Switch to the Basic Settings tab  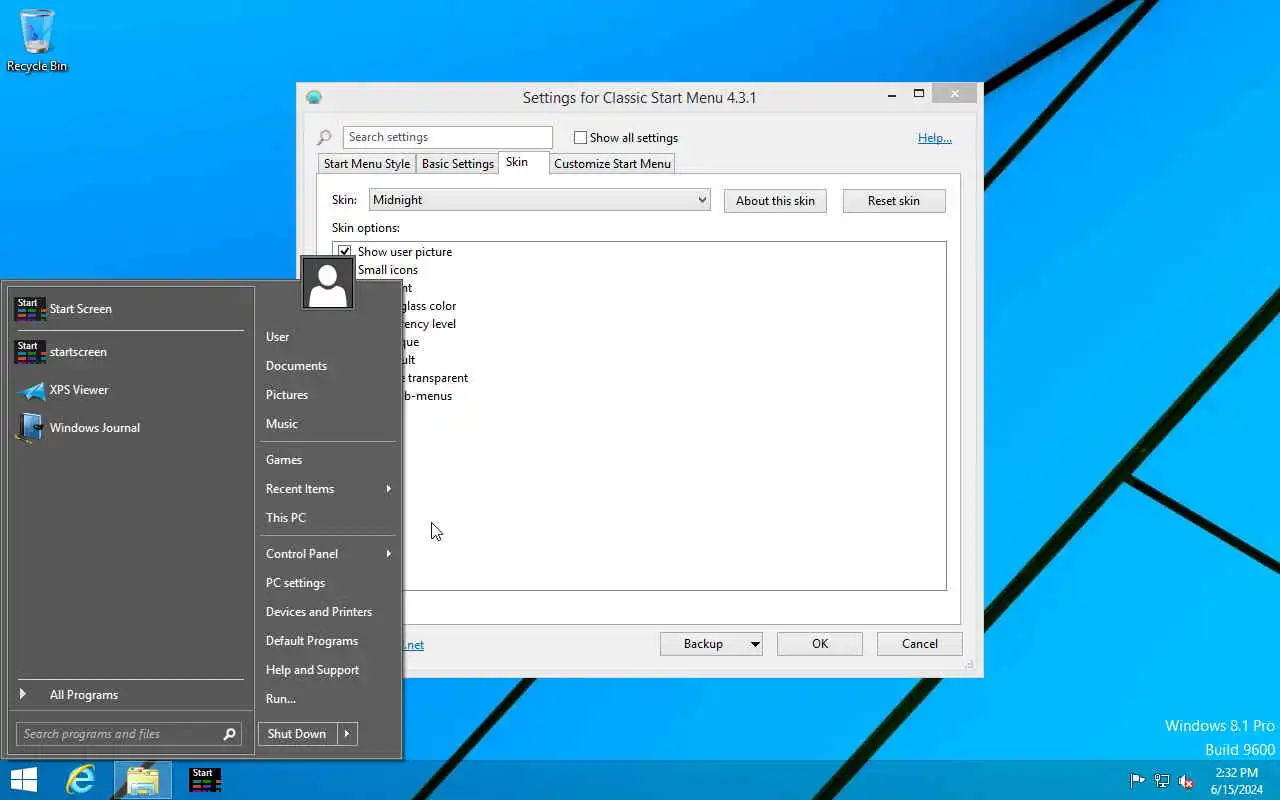tap(458, 164)
